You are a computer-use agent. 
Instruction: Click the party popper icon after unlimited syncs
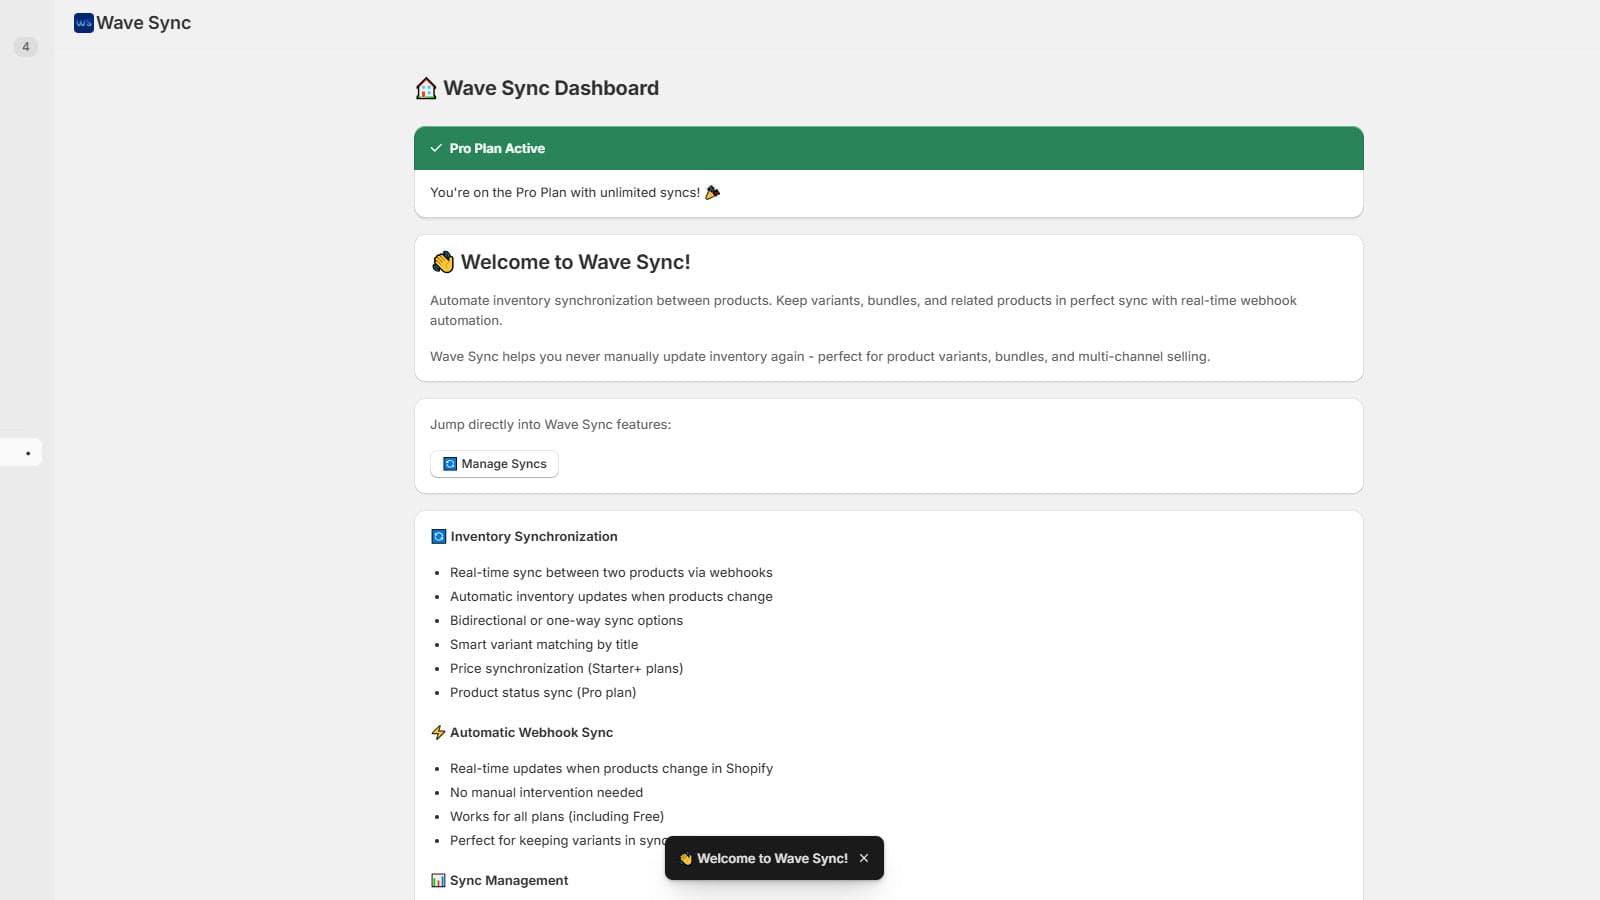(712, 192)
